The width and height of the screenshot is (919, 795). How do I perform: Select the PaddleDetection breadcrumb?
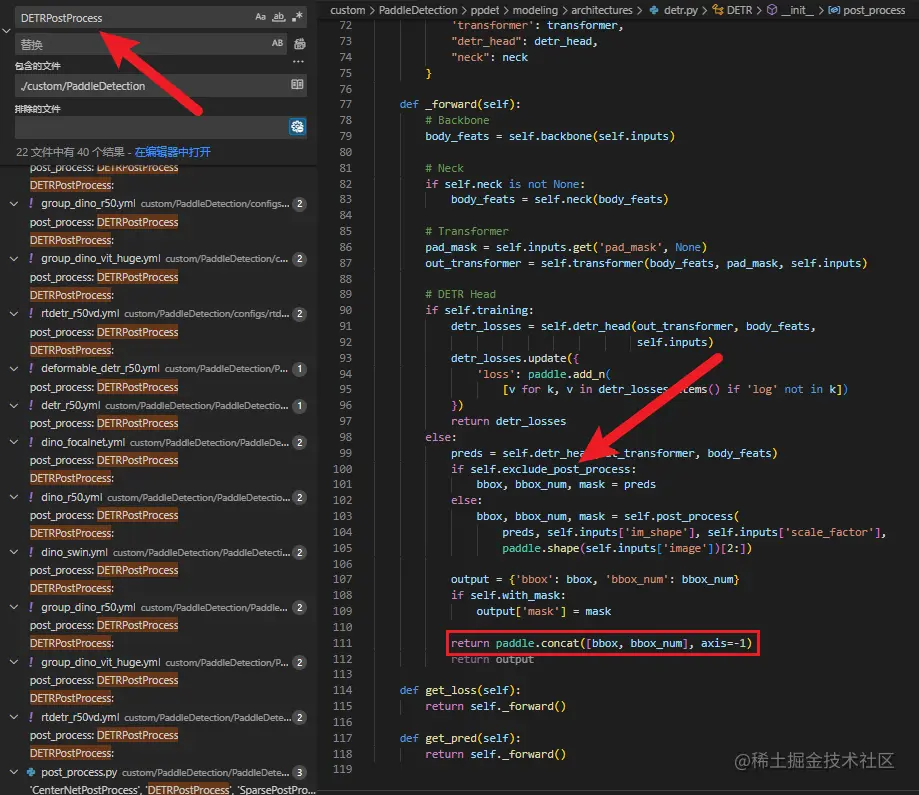(418, 10)
